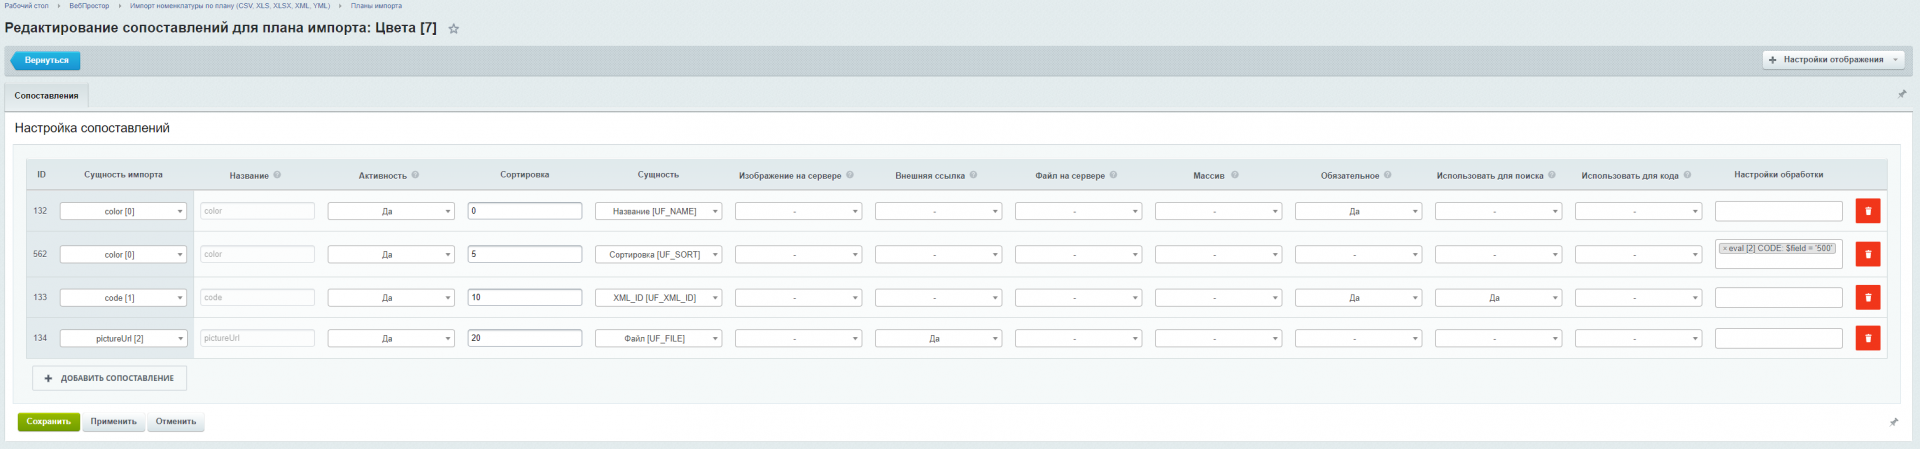This screenshot has height=449, width=1920.
Task: Focus Название field in row 133 (code)
Action: 257,297
